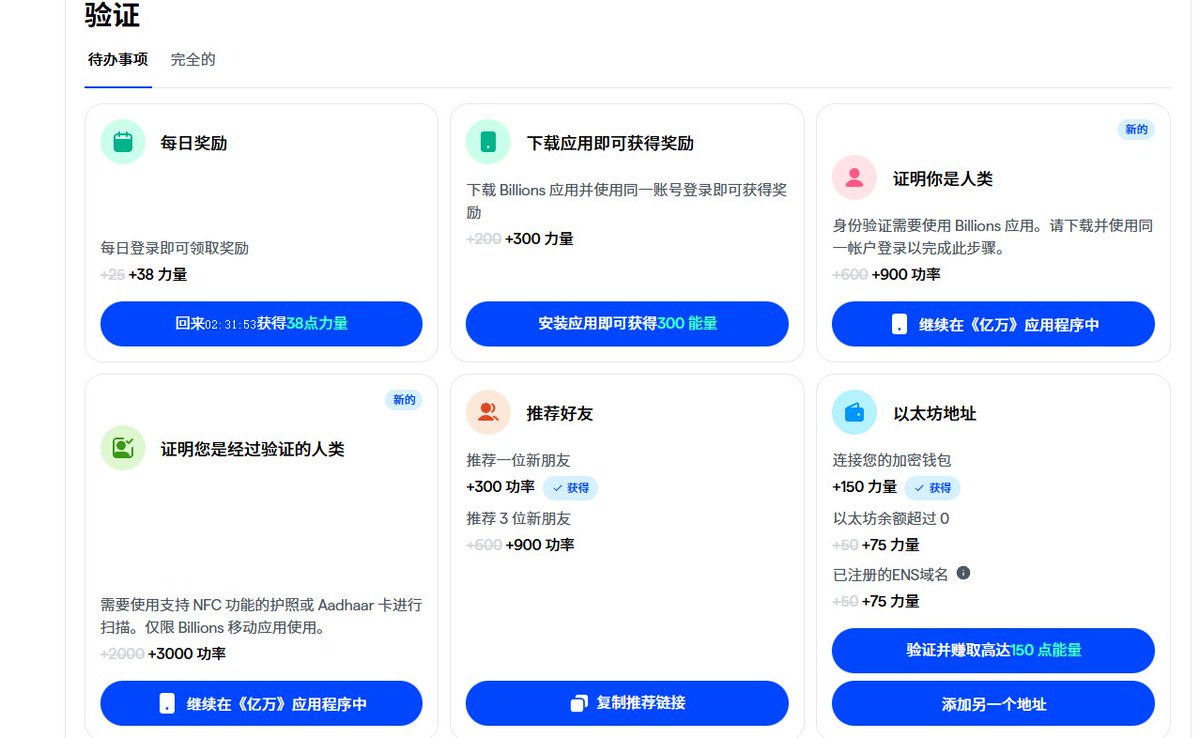Click the green calendar icon on 每日奖励 card
This screenshot has width=1200, height=738.
(123, 142)
